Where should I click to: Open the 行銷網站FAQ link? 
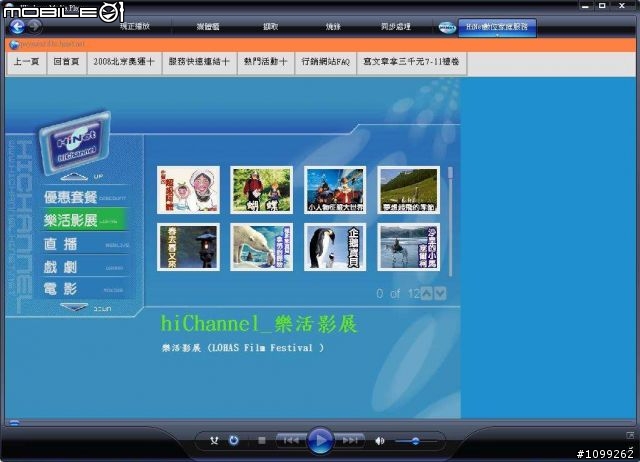coord(325,62)
